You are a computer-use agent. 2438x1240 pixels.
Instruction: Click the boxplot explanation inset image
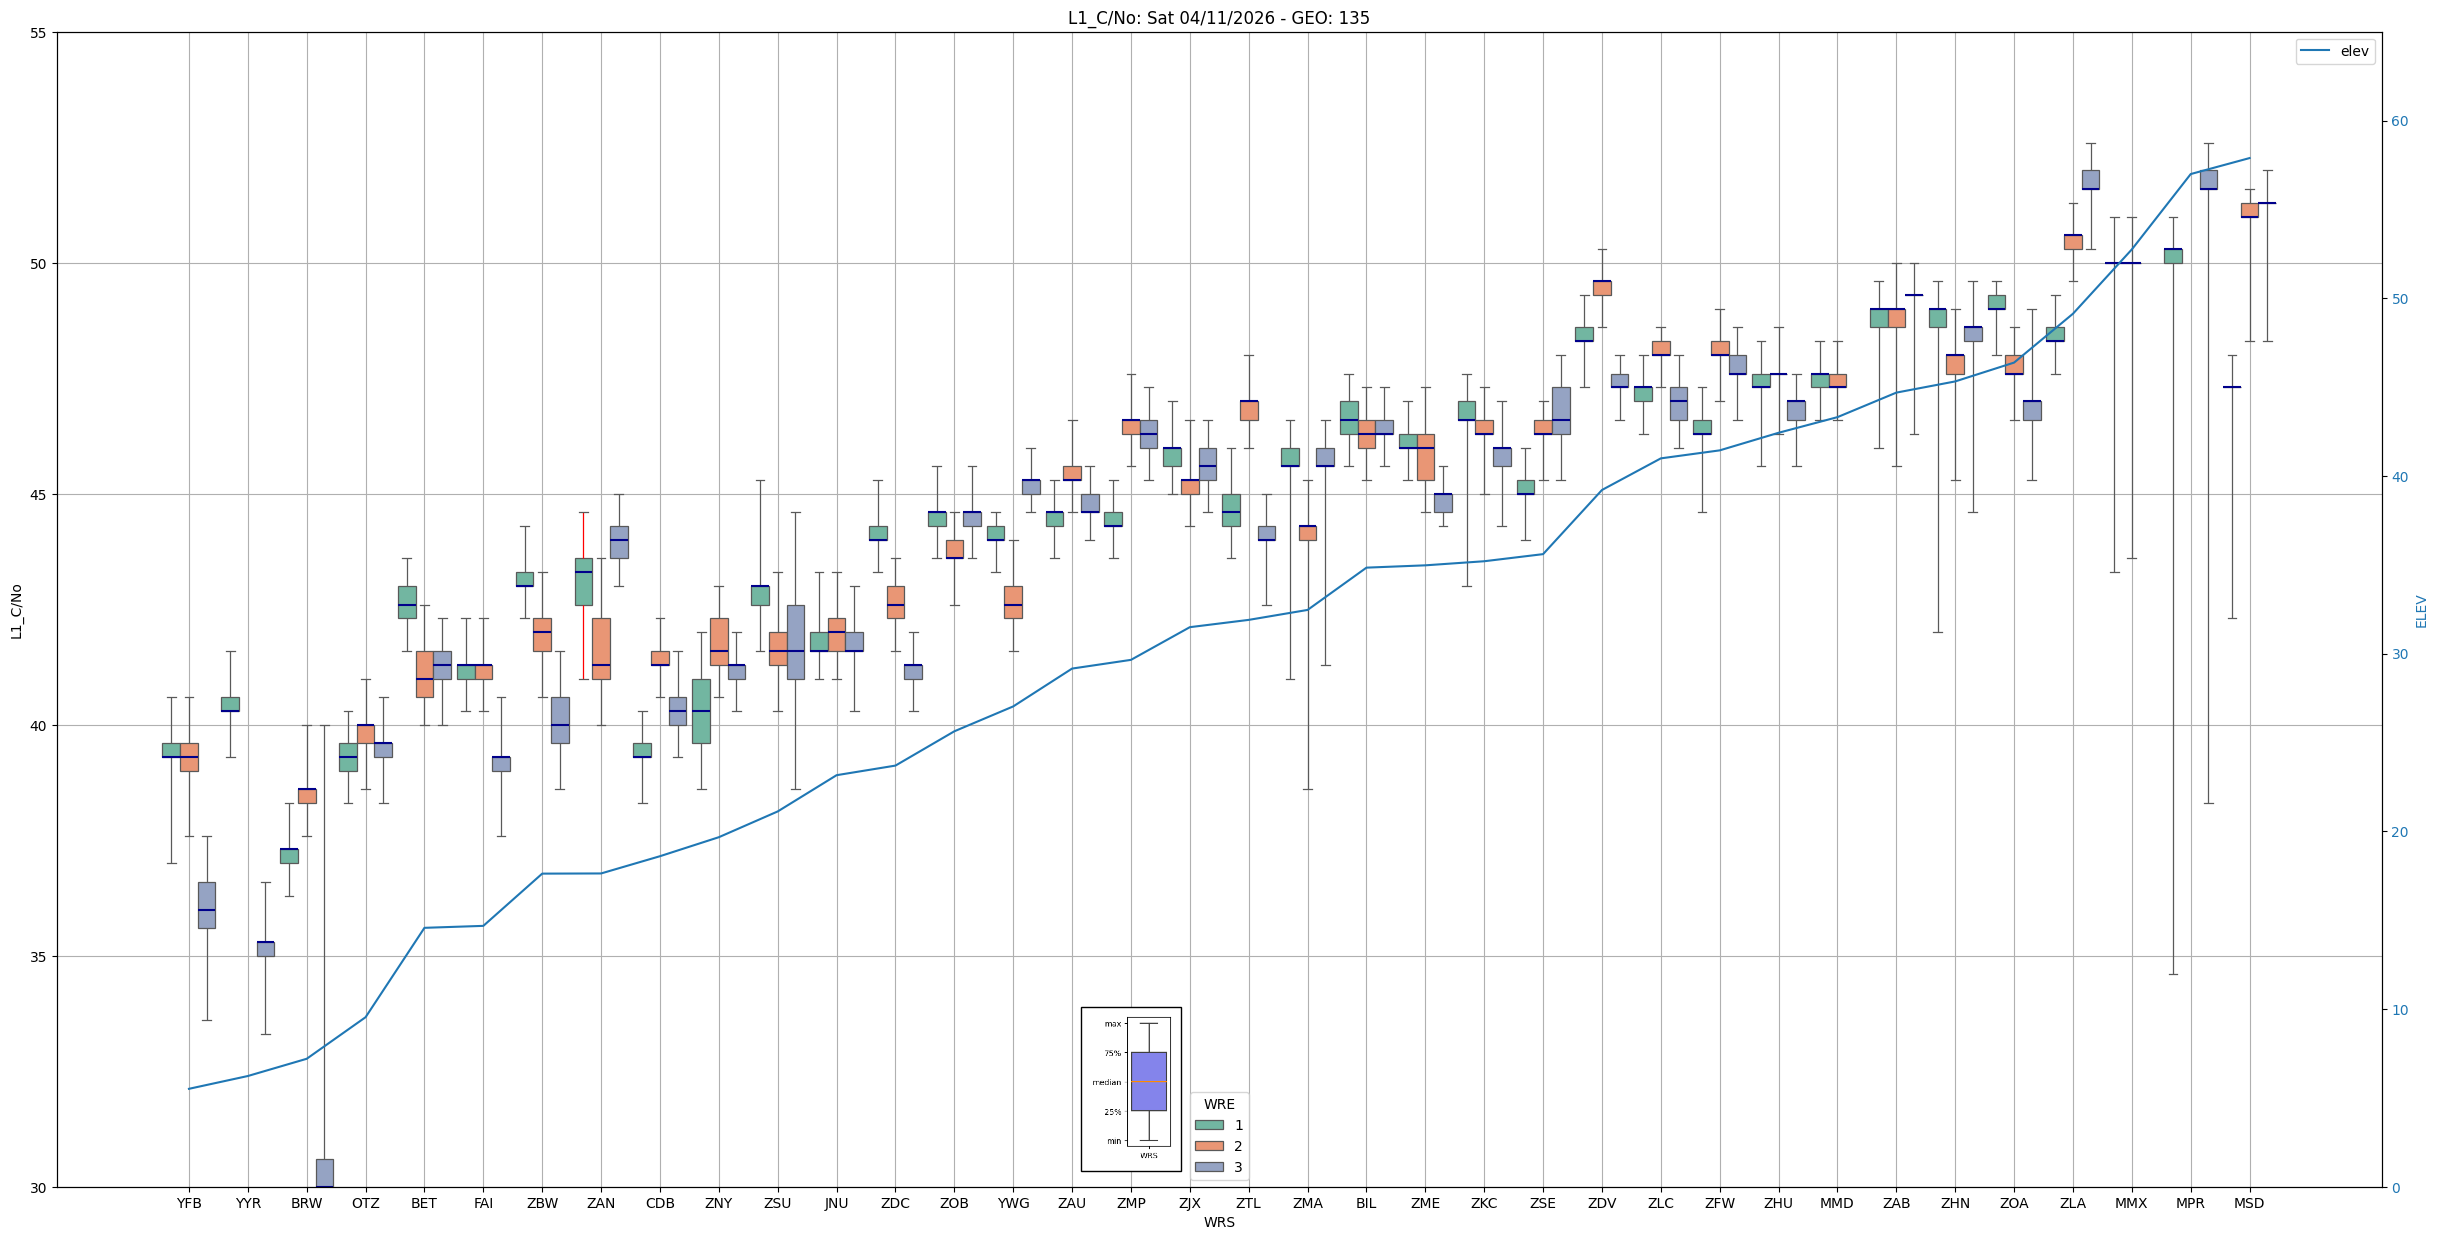click(1131, 1089)
